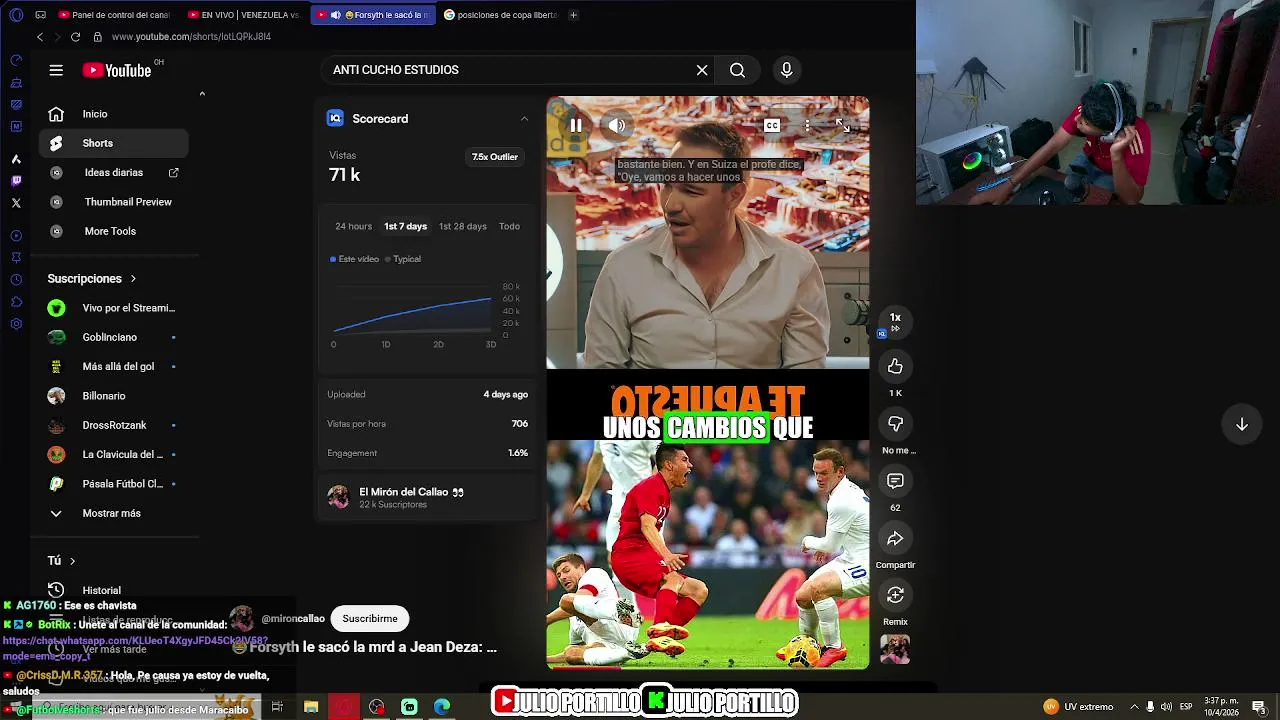Open the Short's three-dot options menu
Viewport: 1280px width, 720px height.
pos(807,125)
